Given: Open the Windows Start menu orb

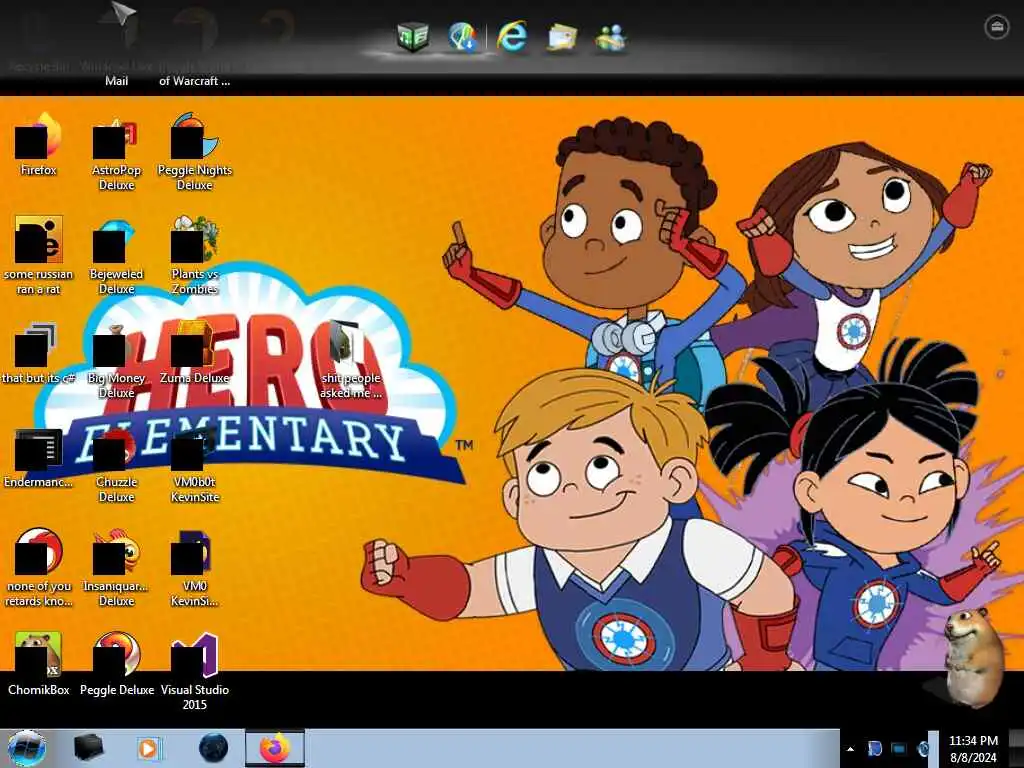Looking at the screenshot, I should 27,748.
